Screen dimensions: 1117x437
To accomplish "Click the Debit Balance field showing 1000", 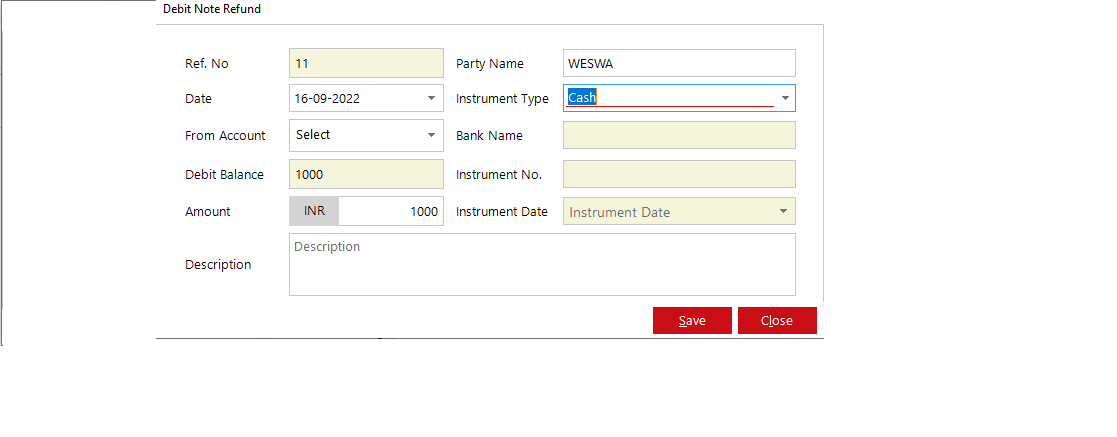I will coord(366,175).
